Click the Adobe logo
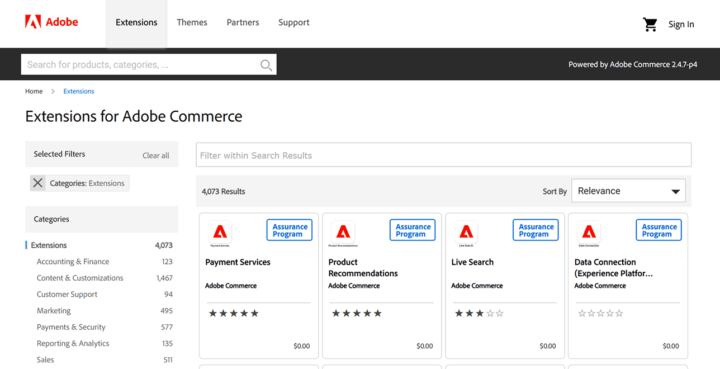This screenshot has width=720, height=369. click(51, 22)
